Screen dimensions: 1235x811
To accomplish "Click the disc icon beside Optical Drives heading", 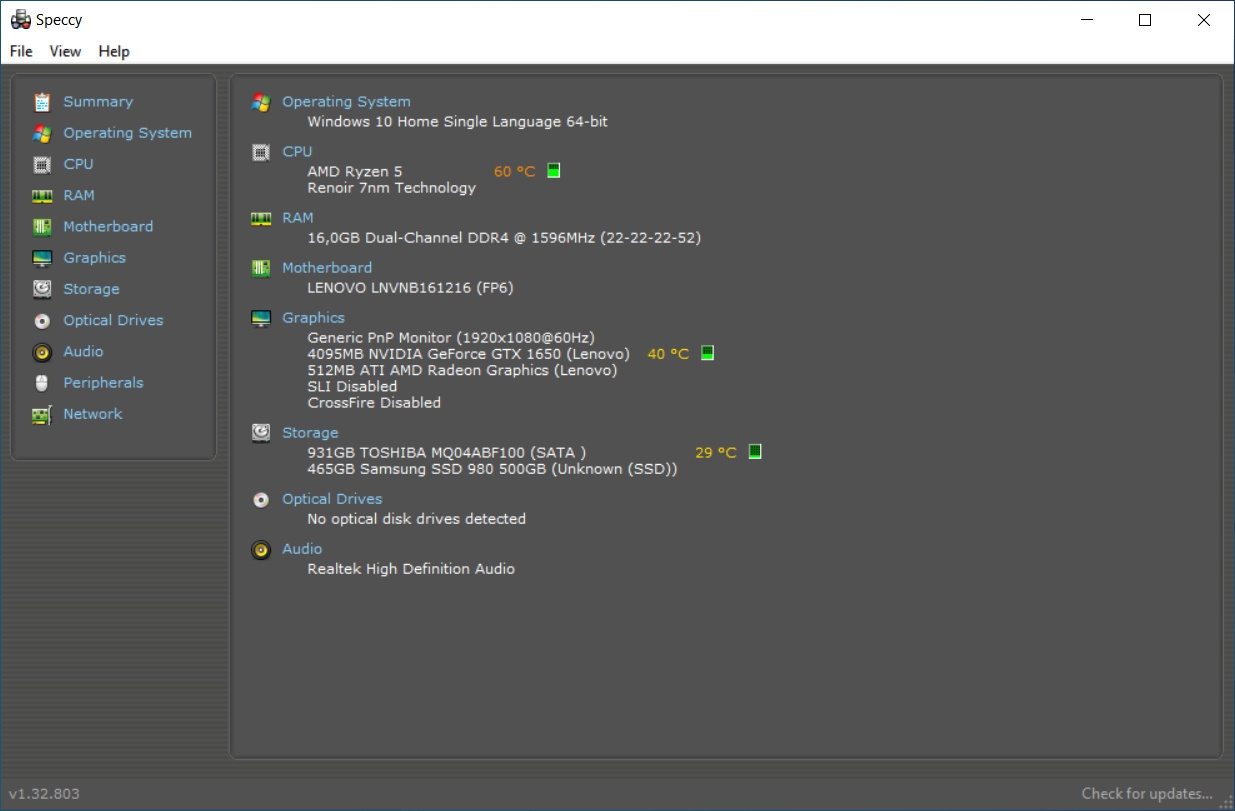I will (x=261, y=499).
